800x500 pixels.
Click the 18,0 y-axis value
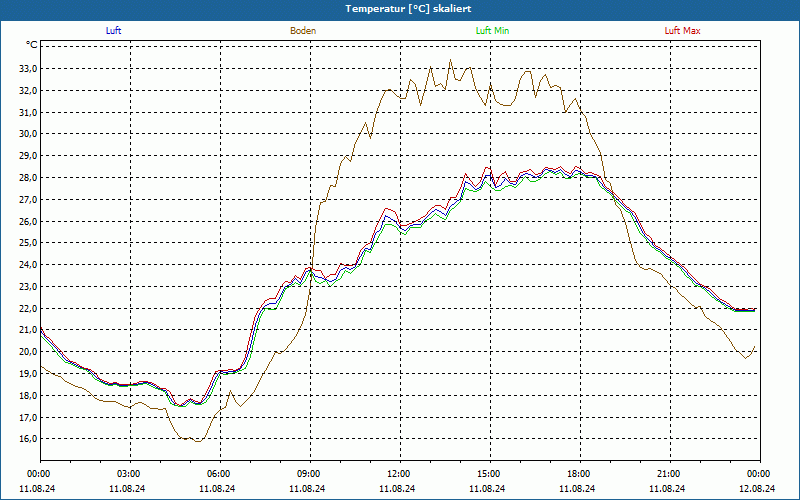point(27,396)
